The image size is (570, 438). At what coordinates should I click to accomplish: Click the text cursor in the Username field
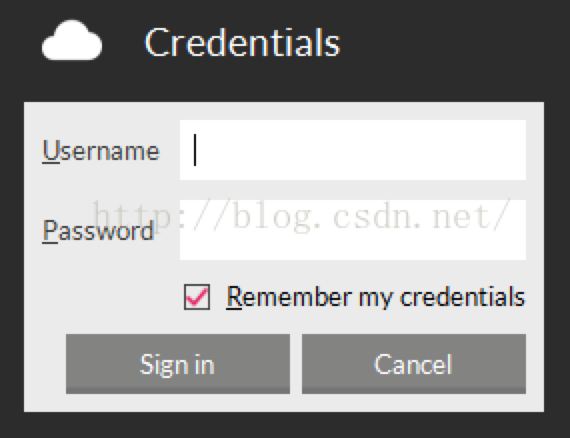tap(195, 150)
